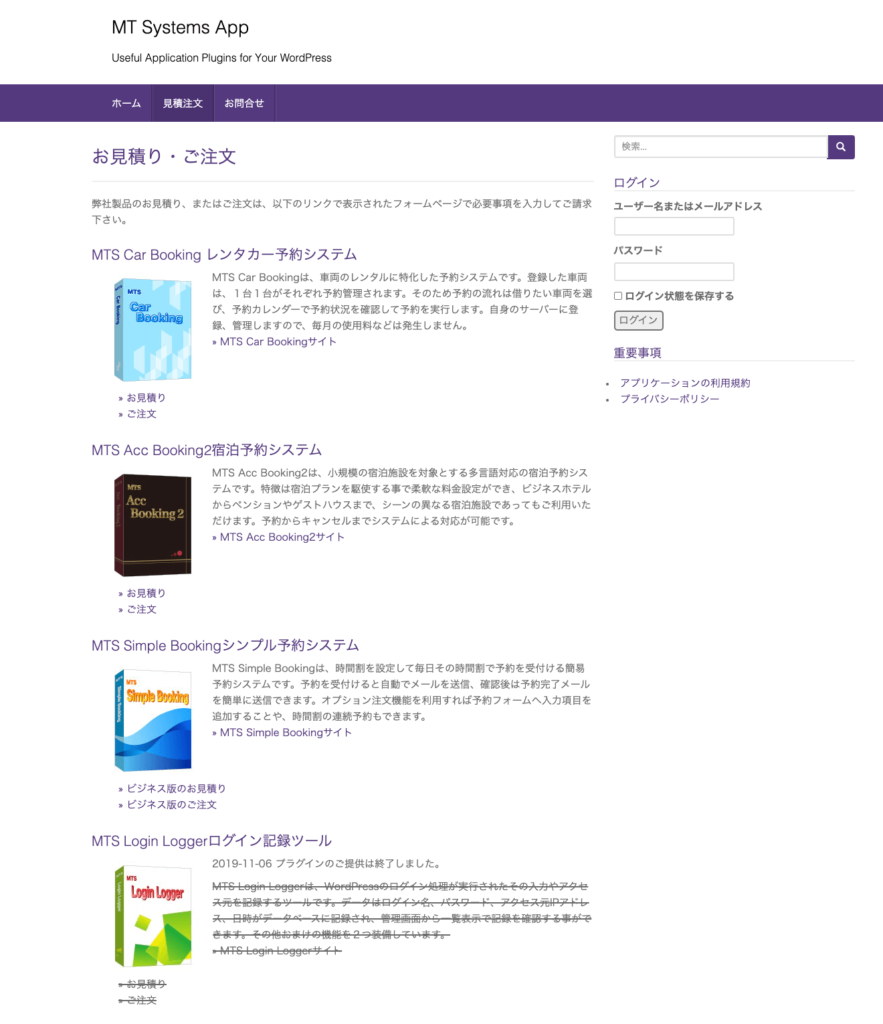883x1024 pixels.
Task: Click the パスワード input field
Action: (x=673, y=272)
